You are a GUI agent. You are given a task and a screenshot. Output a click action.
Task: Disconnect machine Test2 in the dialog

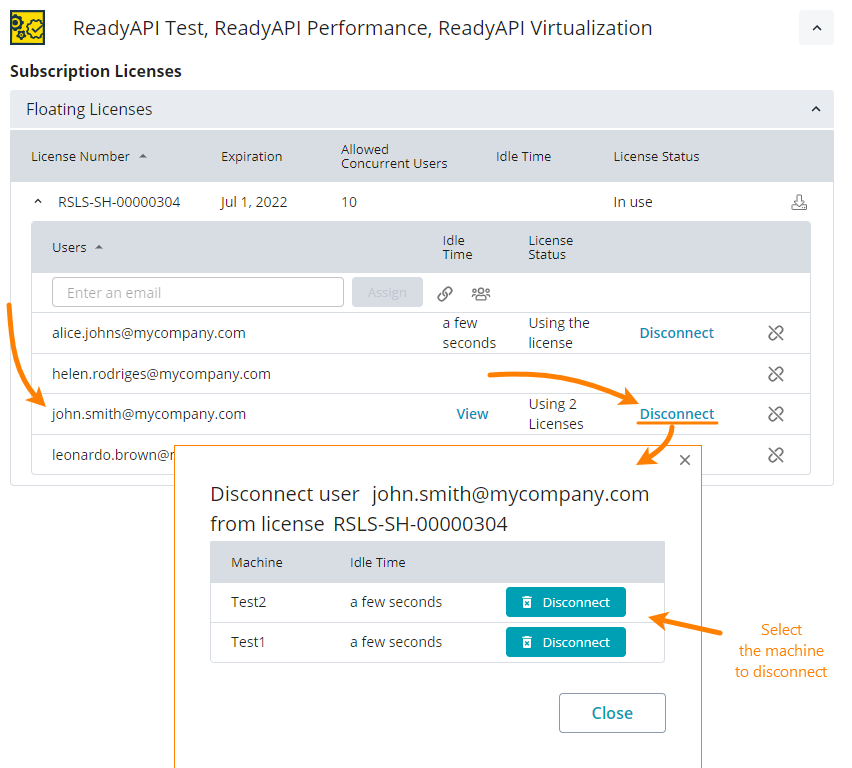point(566,602)
